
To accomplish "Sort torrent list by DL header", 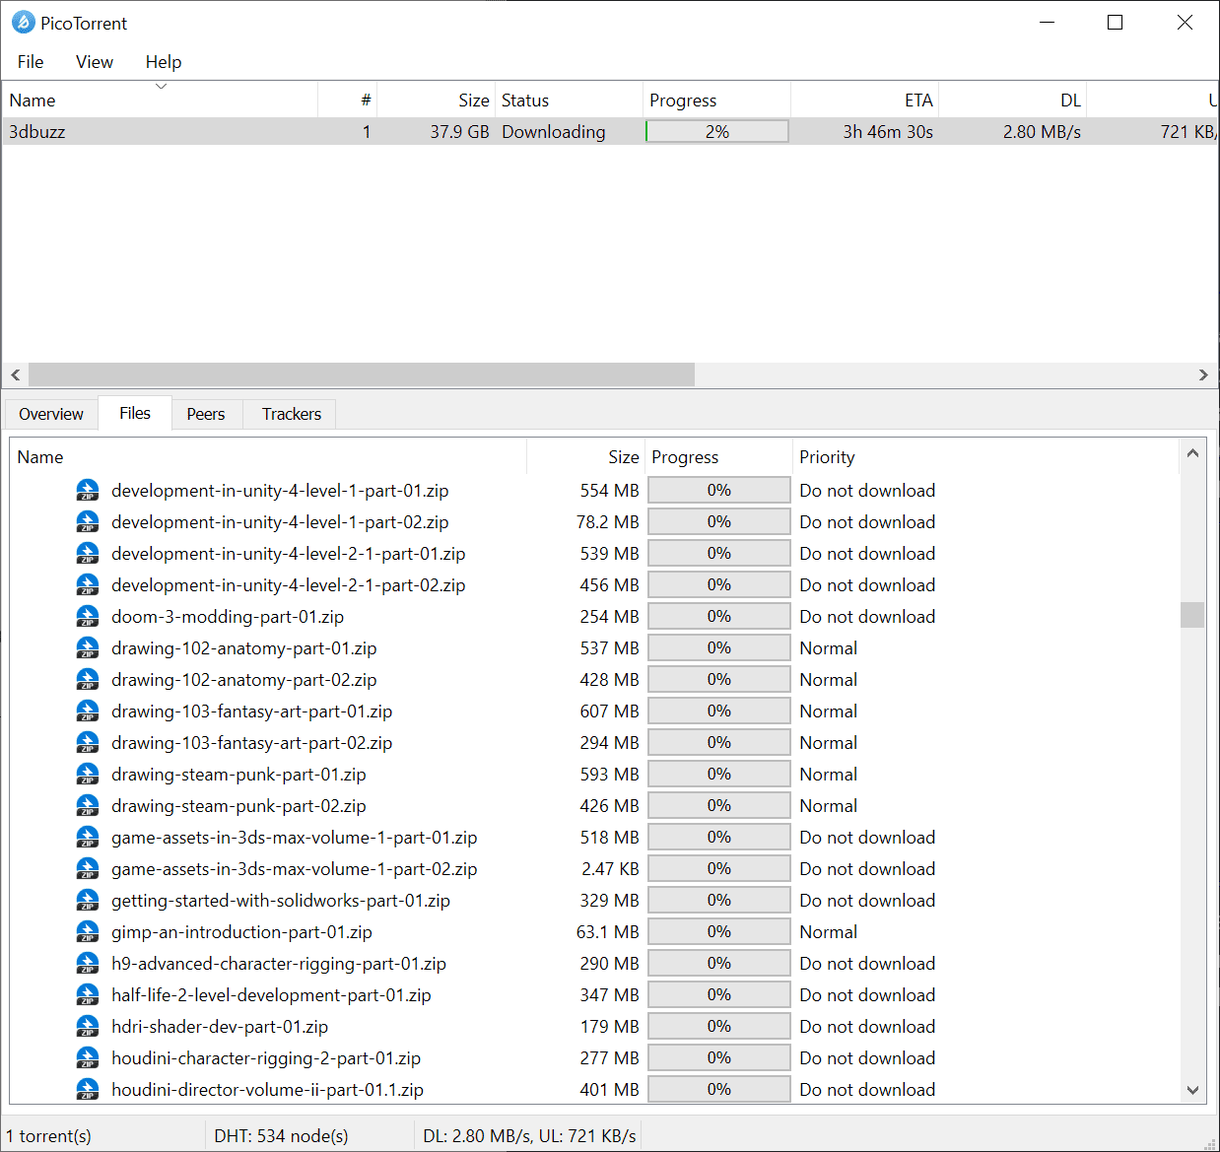I will (x=1013, y=100).
